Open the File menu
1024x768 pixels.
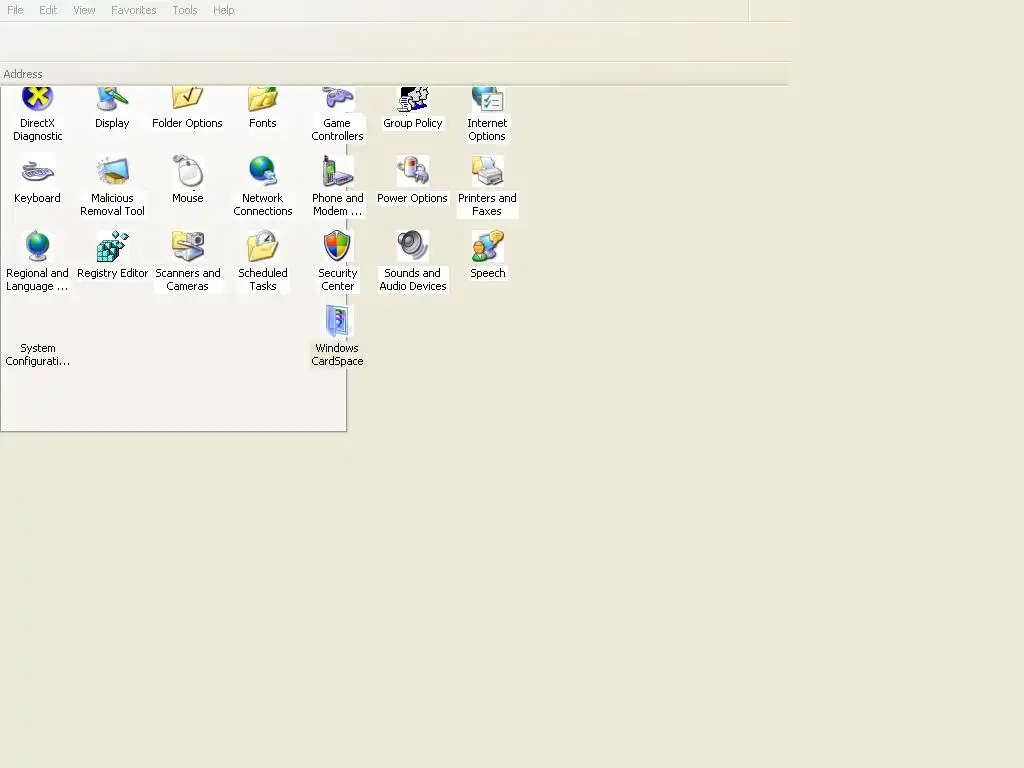[15, 10]
